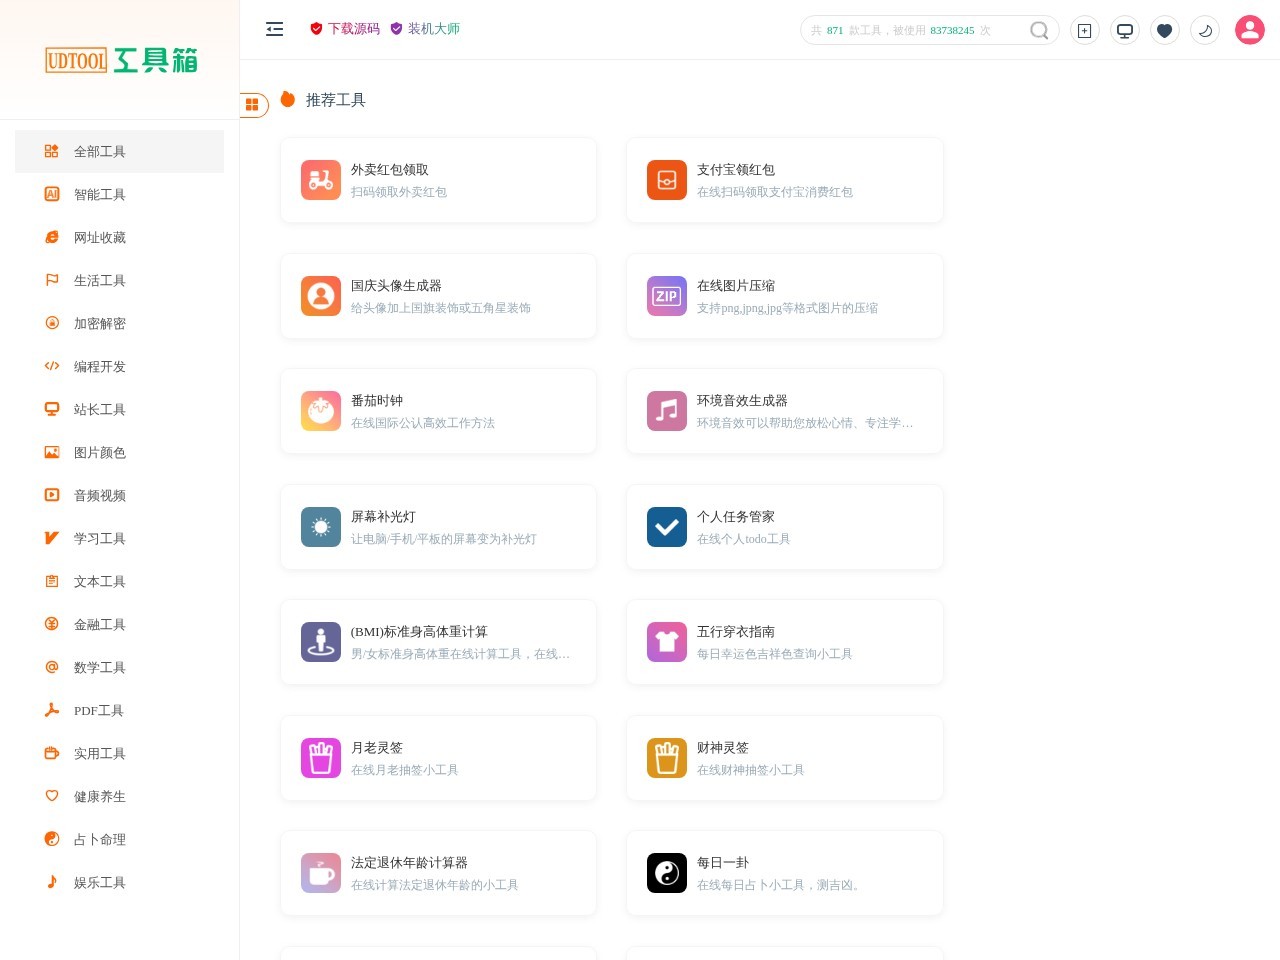The width and height of the screenshot is (1280, 960).
Task: Click the UDTOOL 工具箱 logo
Action: [121, 60]
